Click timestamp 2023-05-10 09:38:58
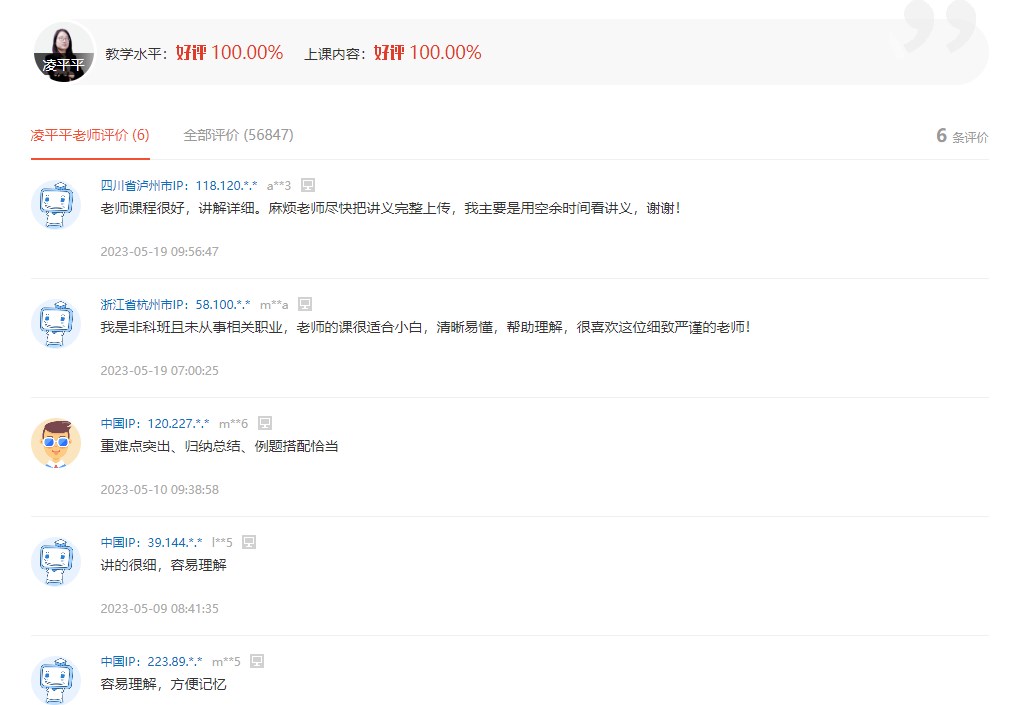 pos(160,490)
